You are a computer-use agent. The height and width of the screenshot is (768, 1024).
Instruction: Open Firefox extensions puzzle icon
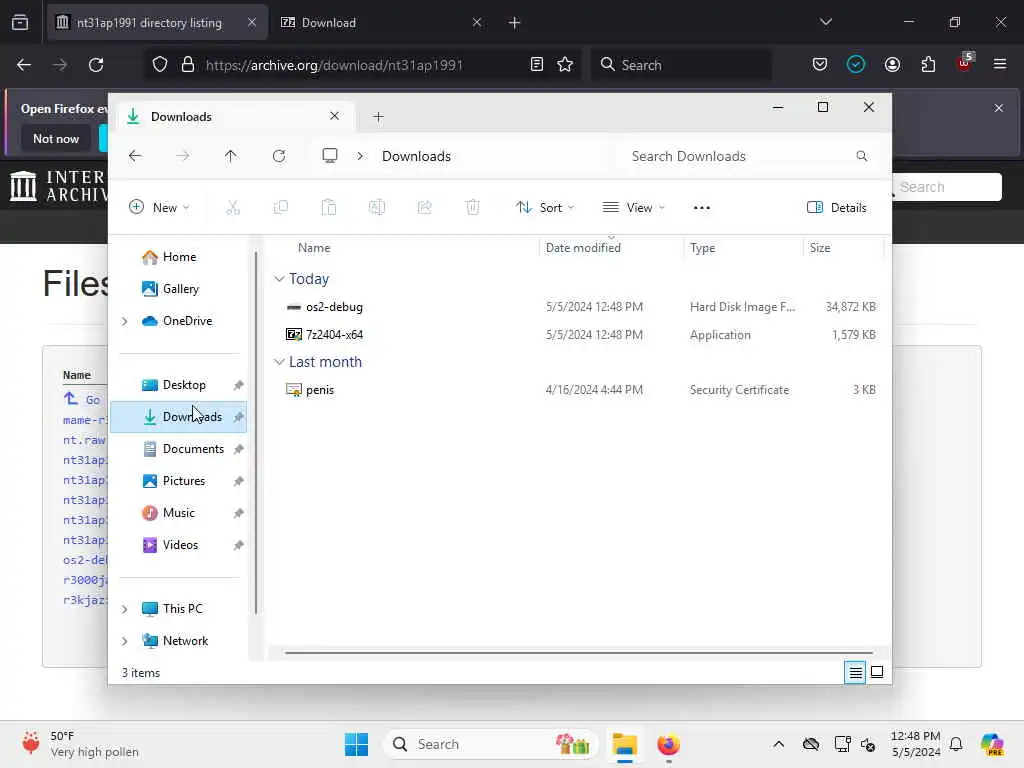(x=928, y=64)
